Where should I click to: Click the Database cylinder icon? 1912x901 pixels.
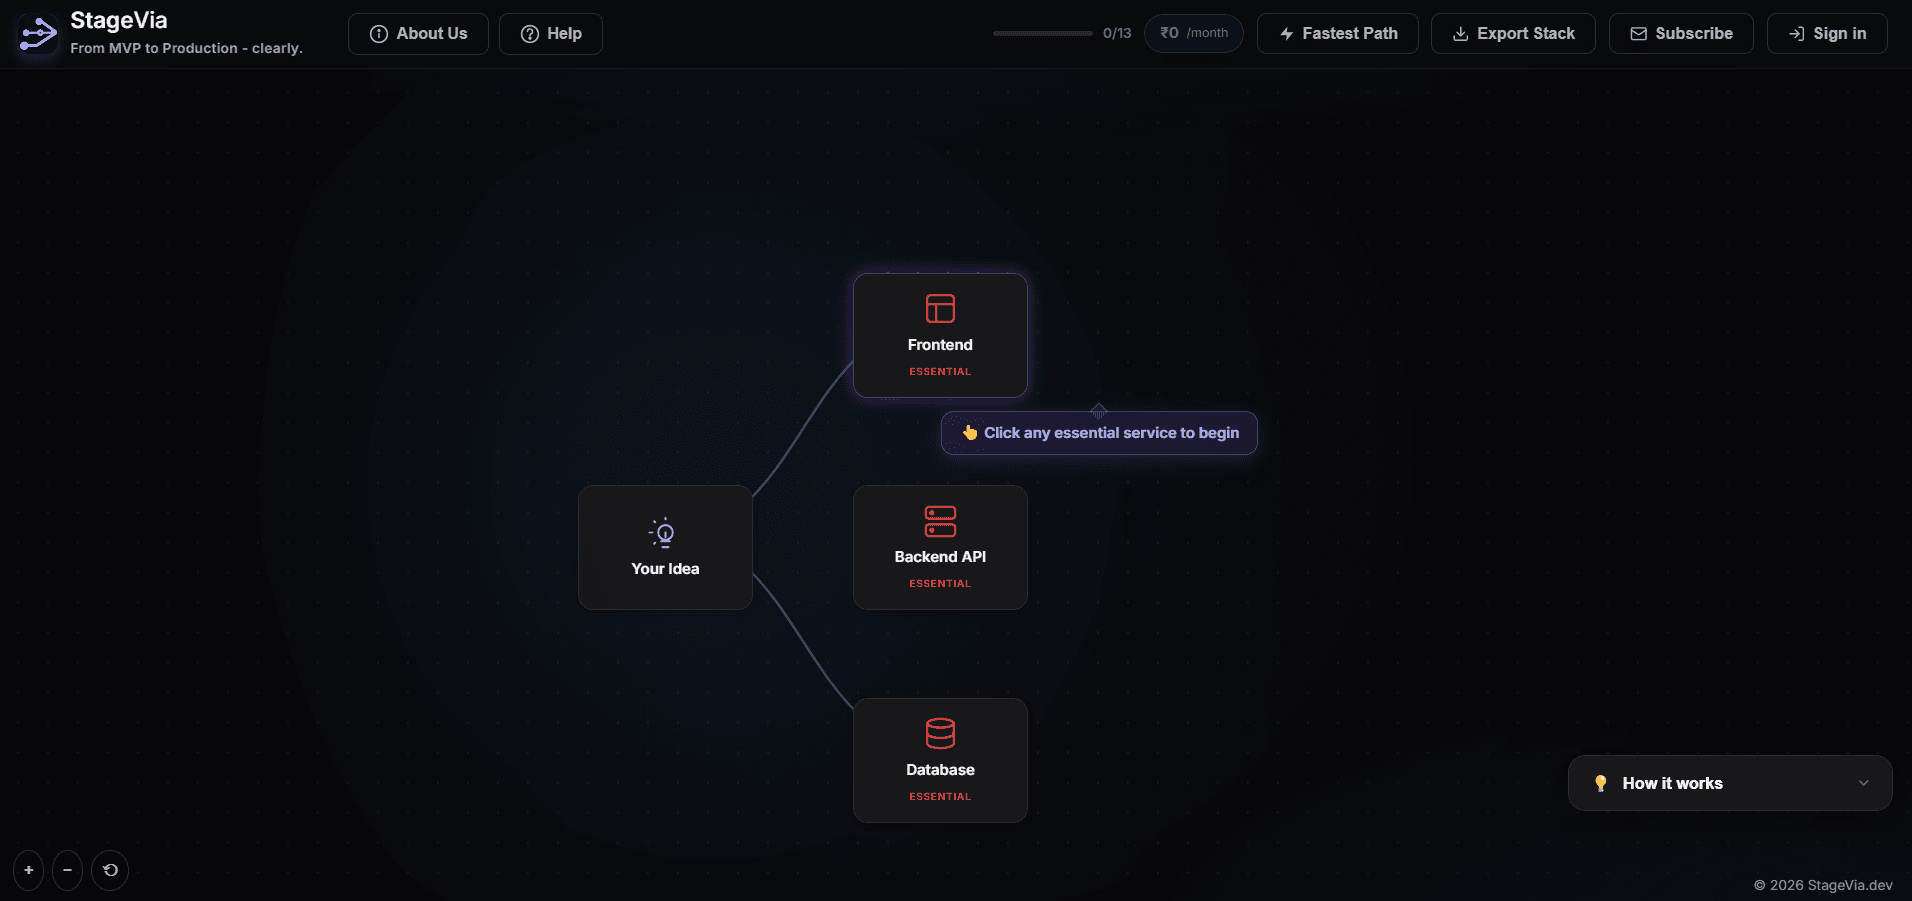tap(939, 733)
